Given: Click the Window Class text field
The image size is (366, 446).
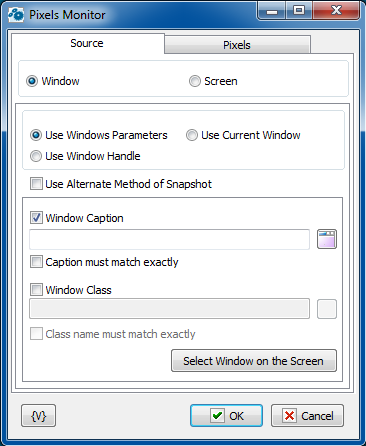Looking at the screenshot, I should tap(169, 309).
